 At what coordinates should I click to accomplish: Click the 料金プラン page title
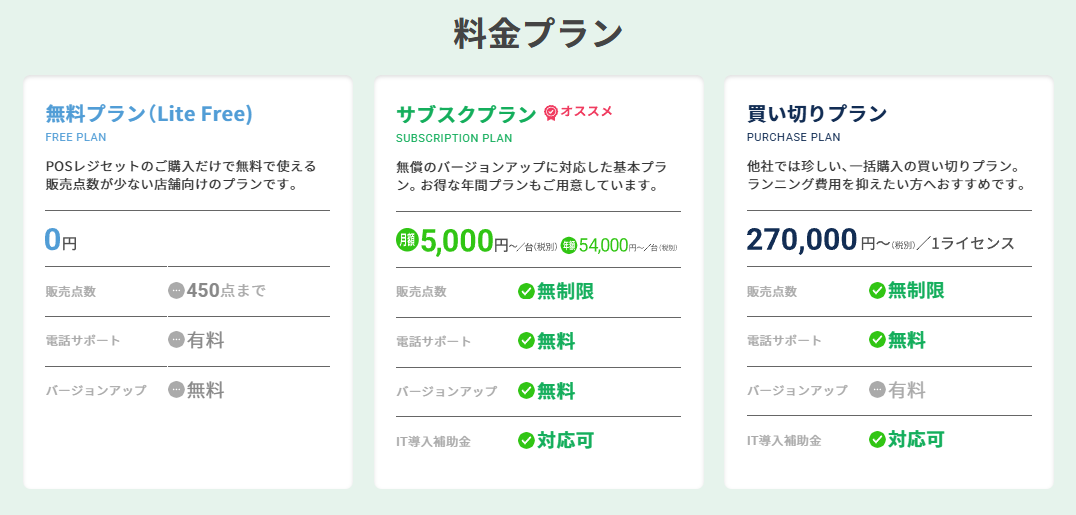pyautogui.click(x=538, y=33)
